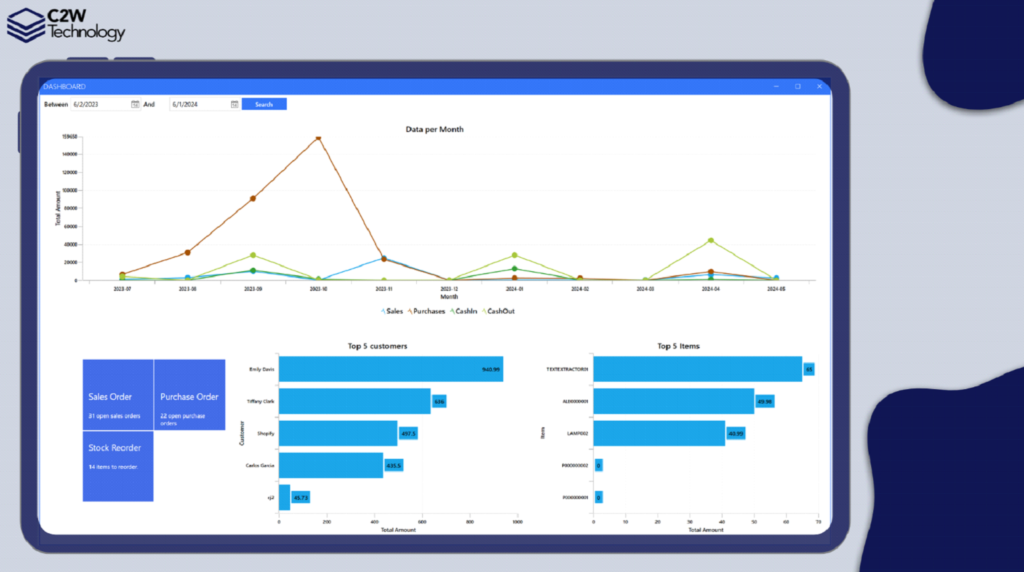Image resolution: width=1024 pixels, height=572 pixels.
Task: Open the Purchase Order tile
Action: coord(190,395)
